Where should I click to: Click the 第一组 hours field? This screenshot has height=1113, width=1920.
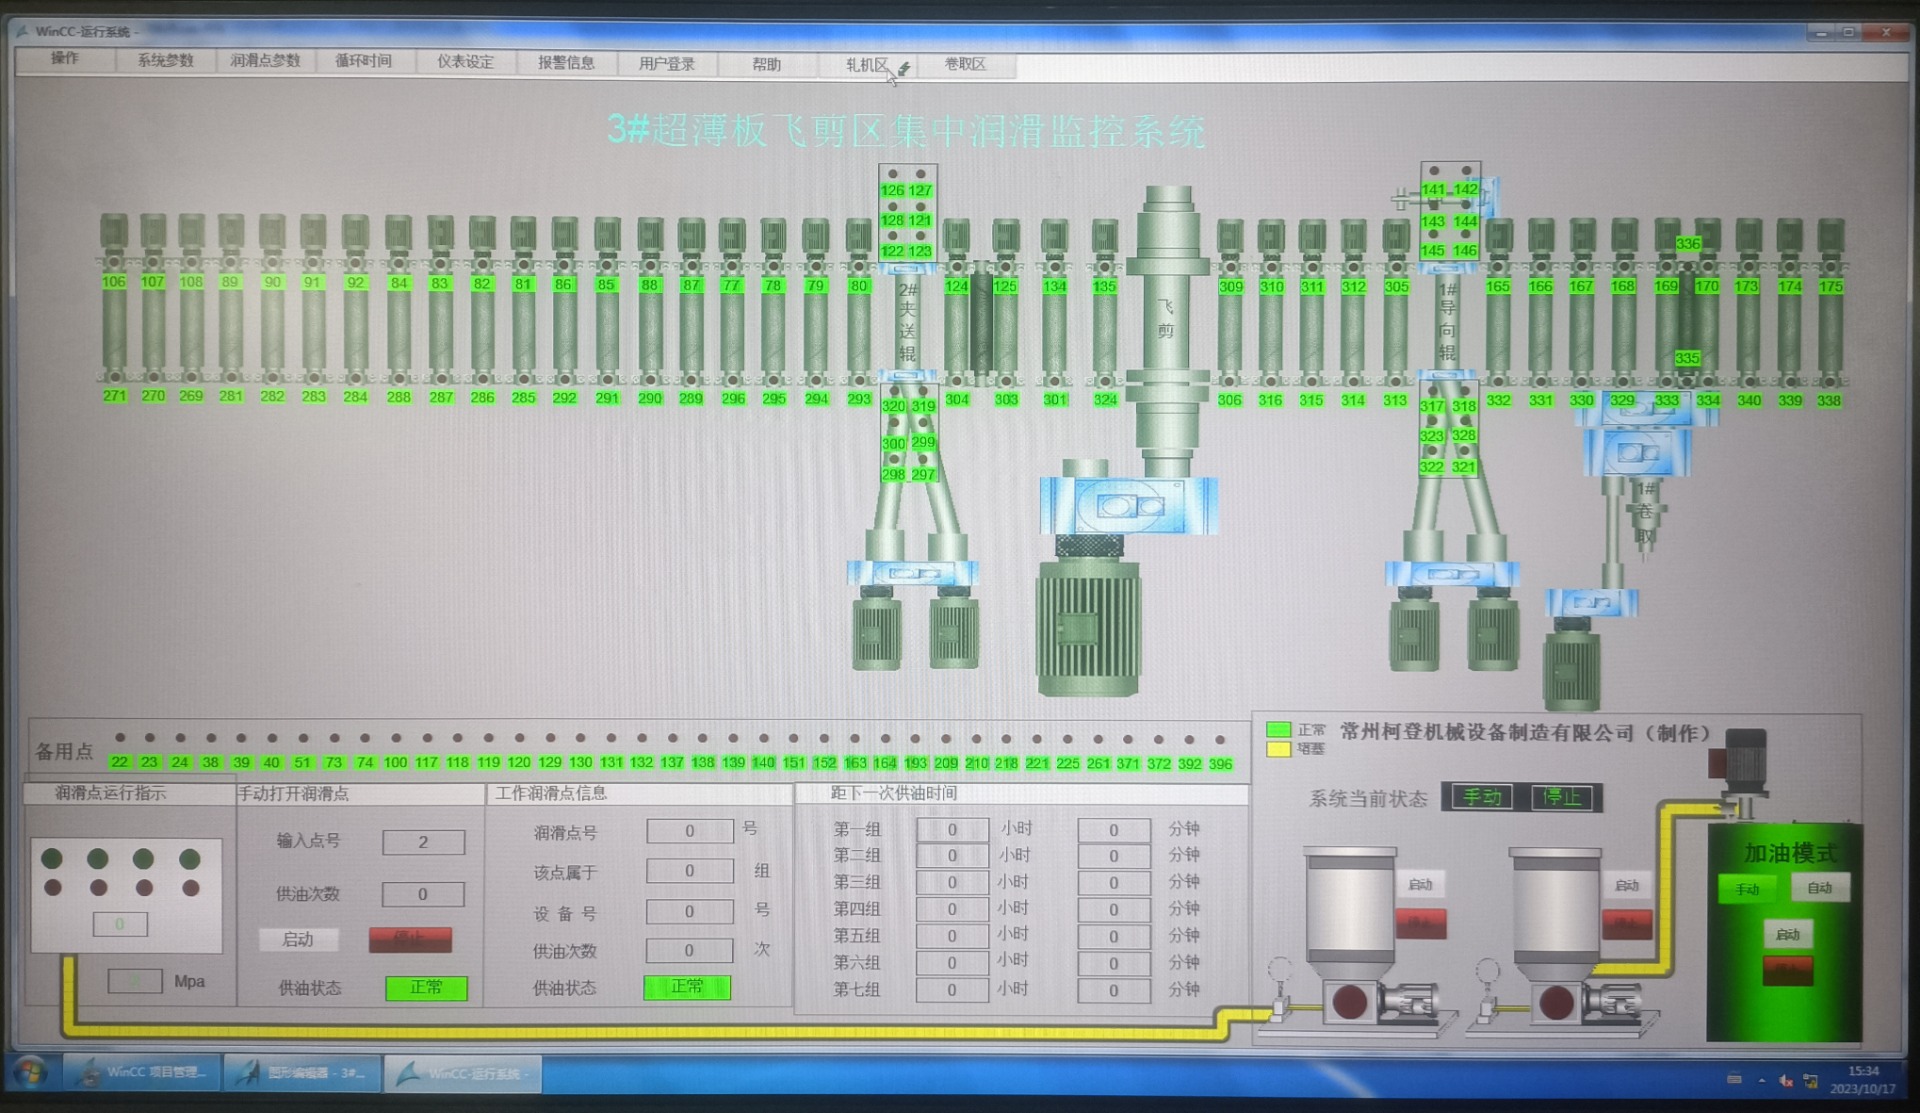(952, 829)
